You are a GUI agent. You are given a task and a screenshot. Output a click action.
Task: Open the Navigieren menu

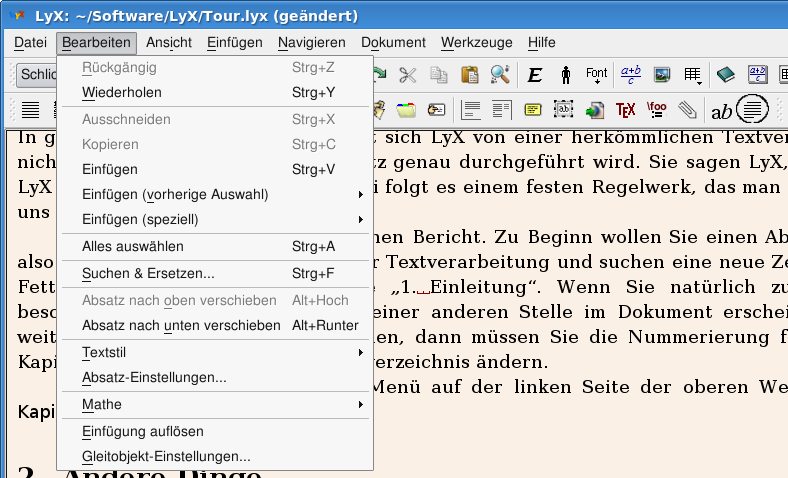(x=312, y=43)
